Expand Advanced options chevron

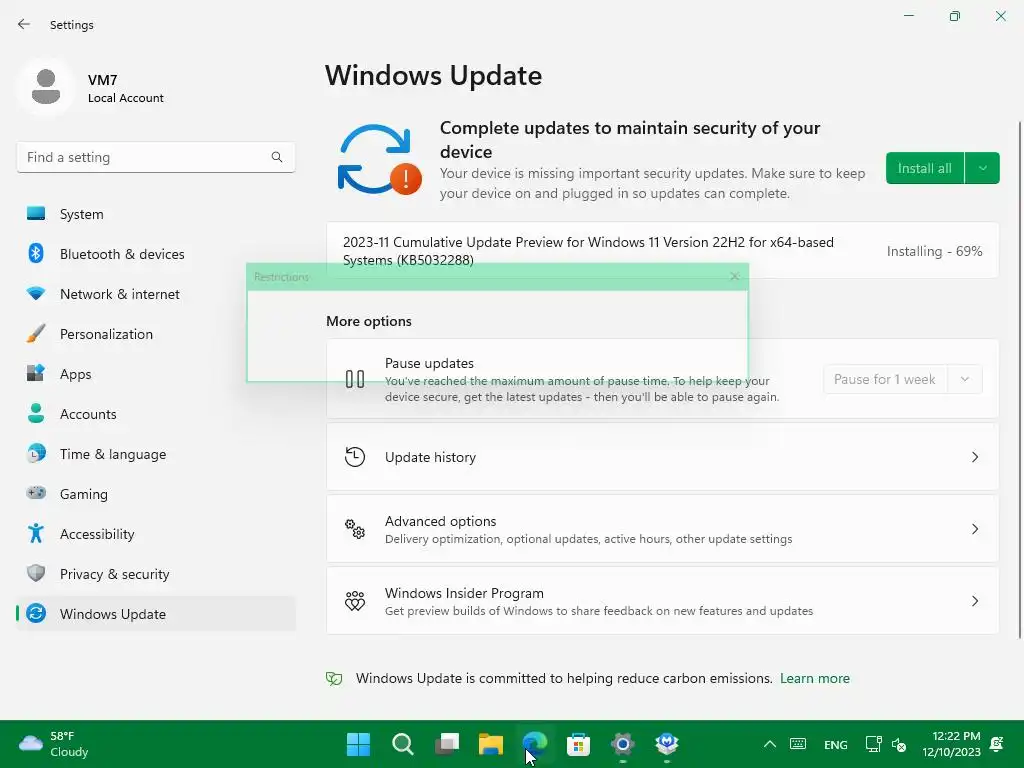pos(974,529)
